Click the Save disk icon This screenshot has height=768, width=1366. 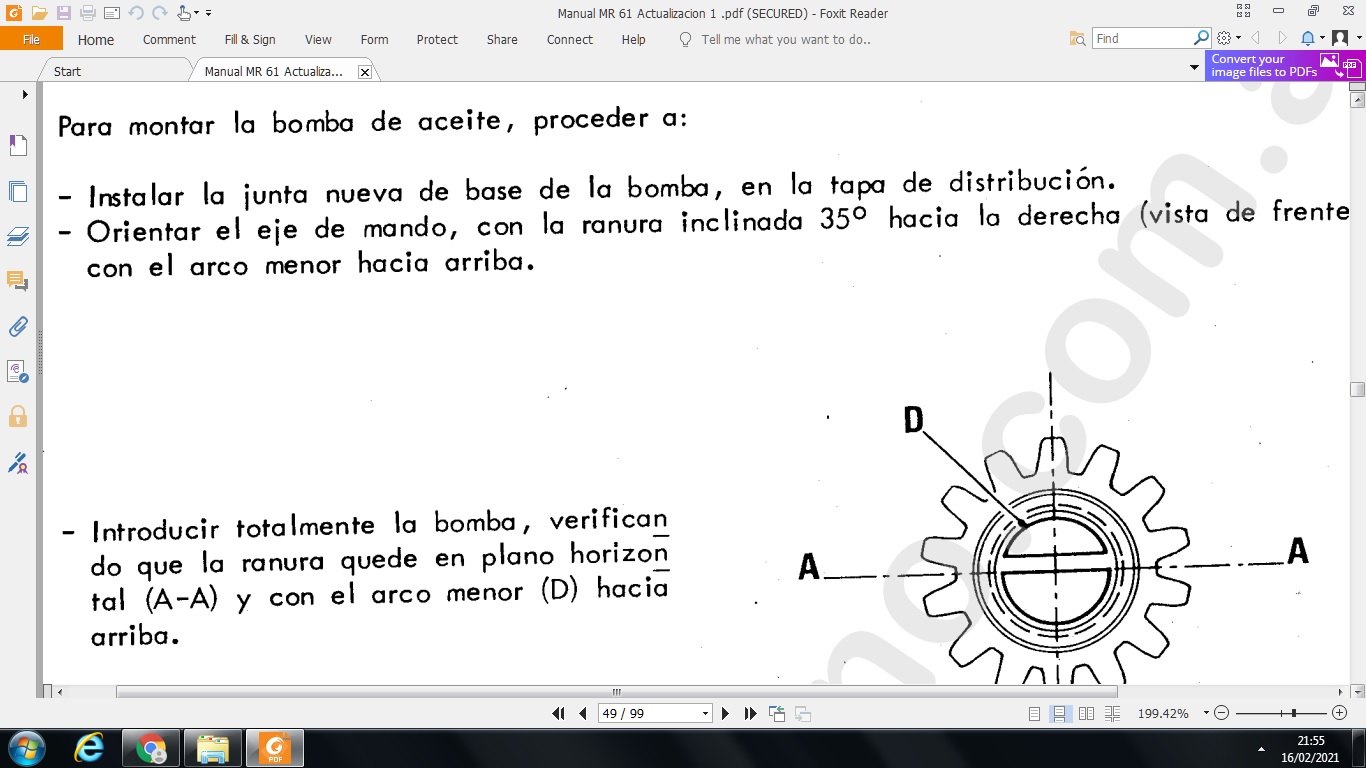pyautogui.click(x=64, y=13)
